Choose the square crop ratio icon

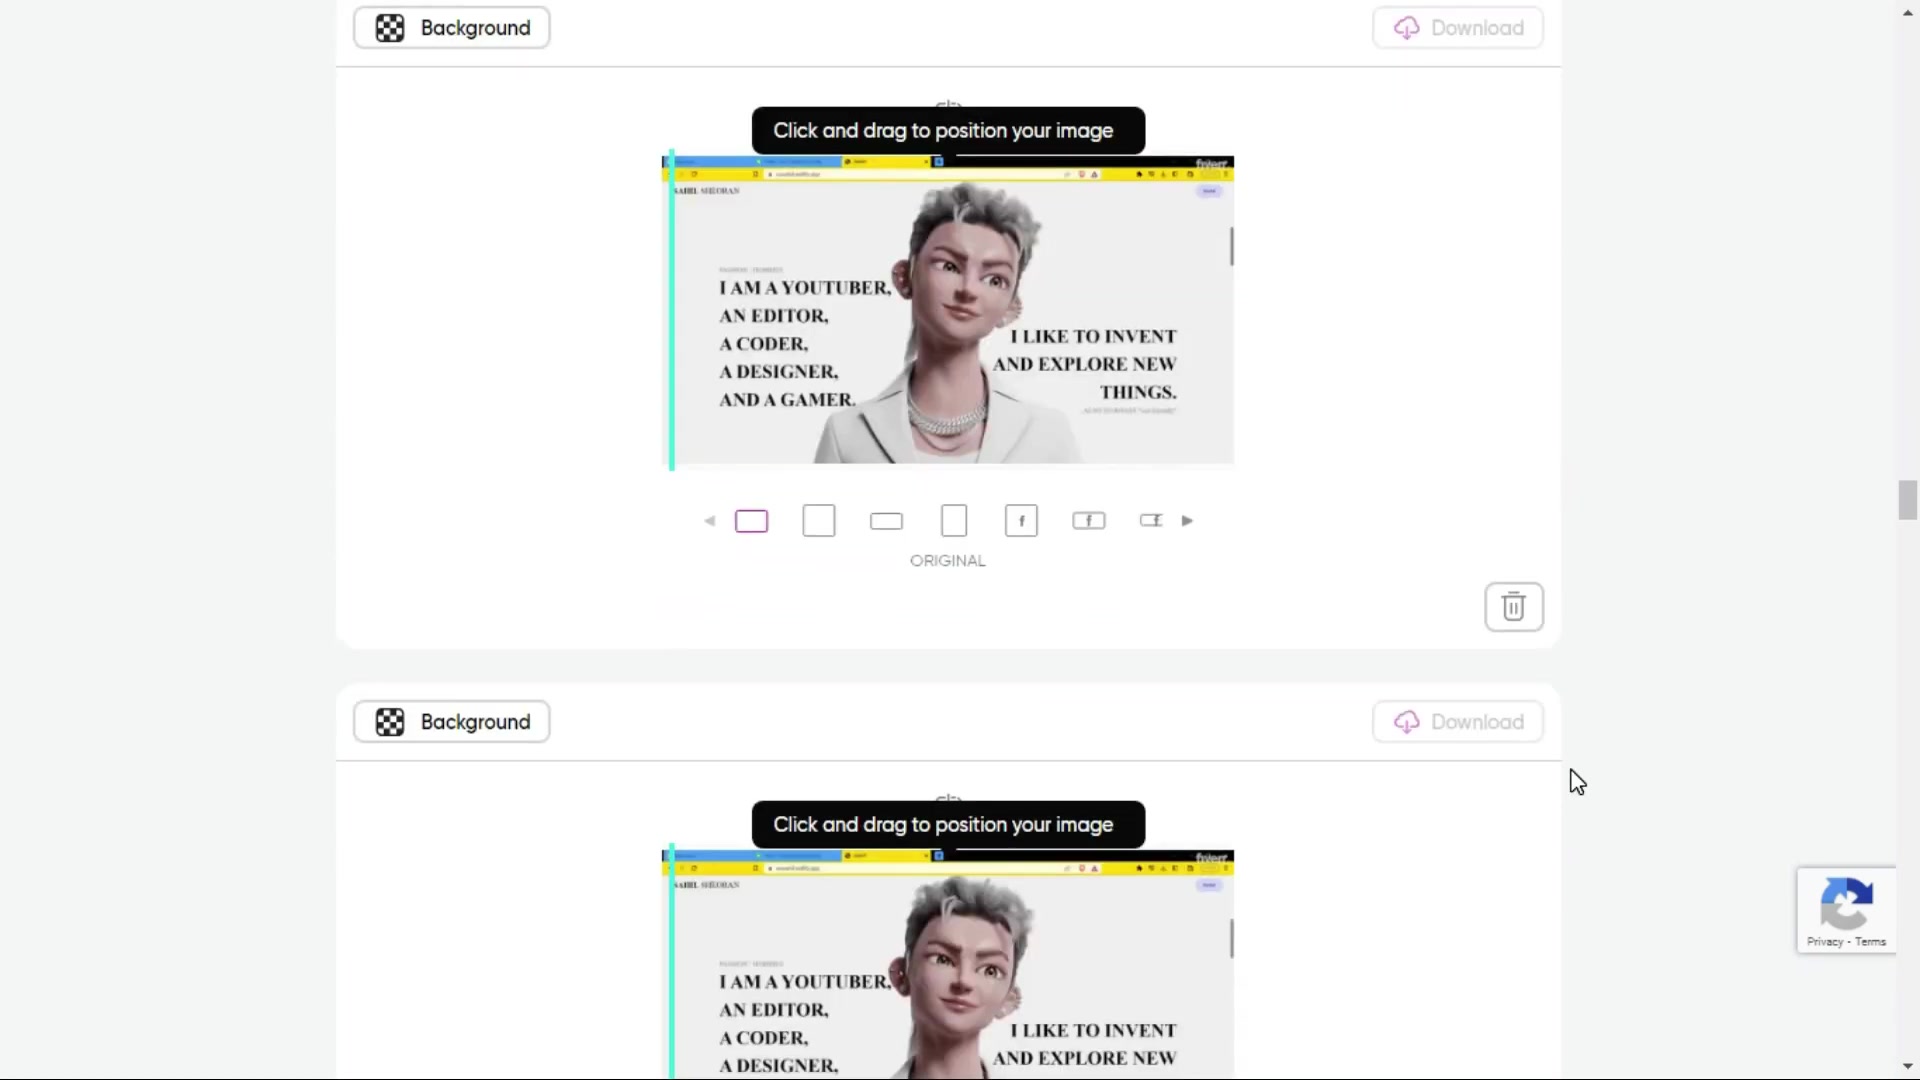tap(819, 521)
